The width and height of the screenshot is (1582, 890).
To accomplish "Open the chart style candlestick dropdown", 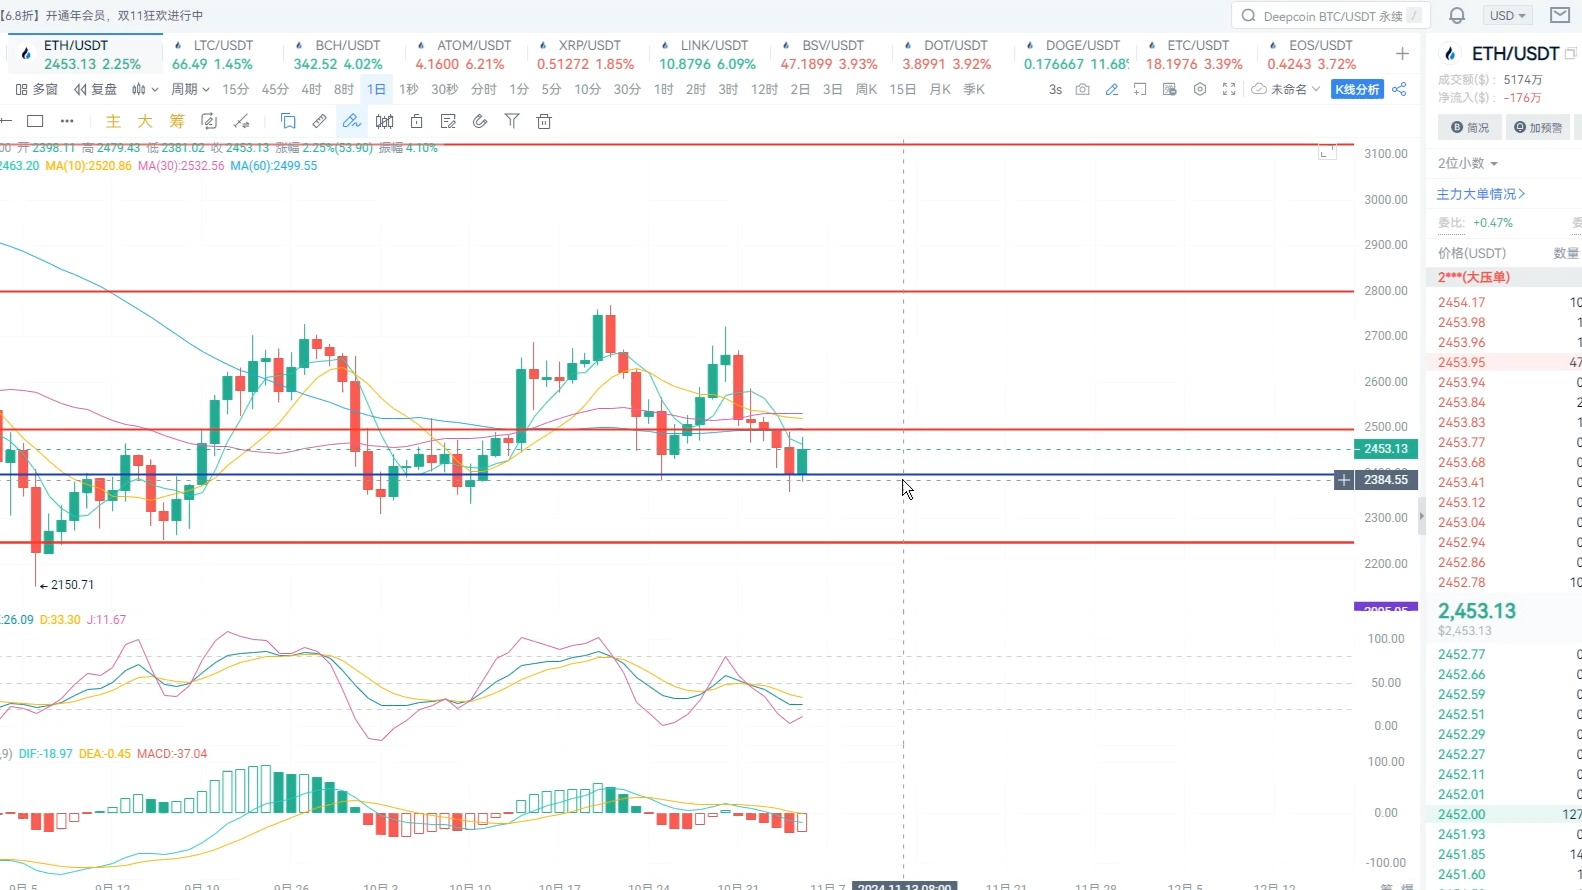I will coord(145,89).
